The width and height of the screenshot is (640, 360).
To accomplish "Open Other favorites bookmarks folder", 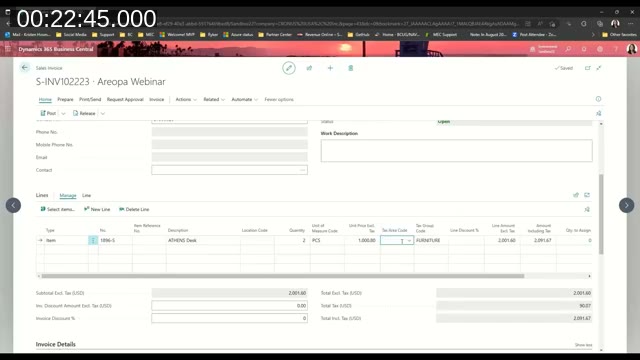I will 619,35.
